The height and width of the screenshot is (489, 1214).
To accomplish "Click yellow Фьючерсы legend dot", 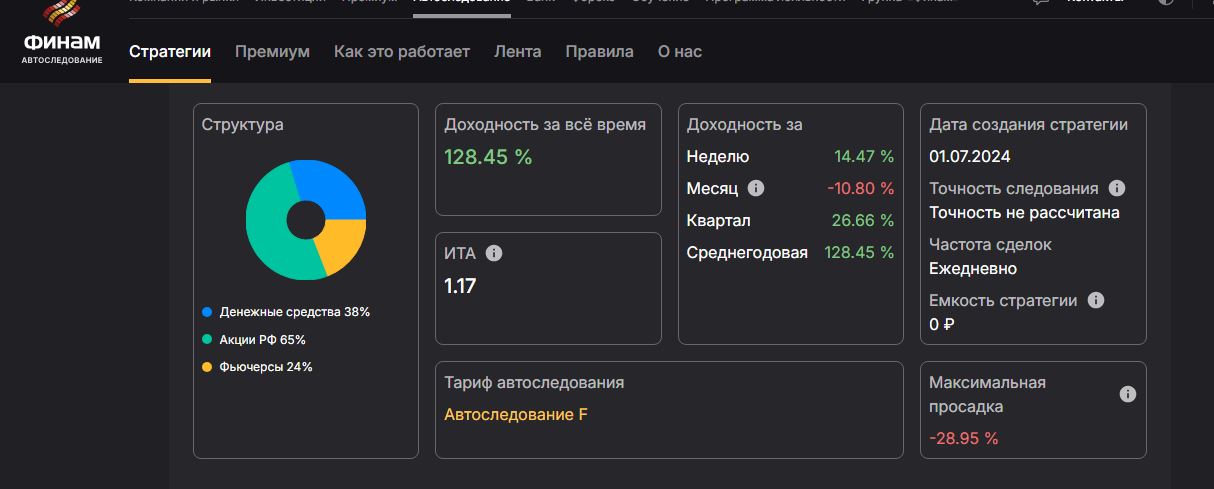I will pyautogui.click(x=207, y=367).
